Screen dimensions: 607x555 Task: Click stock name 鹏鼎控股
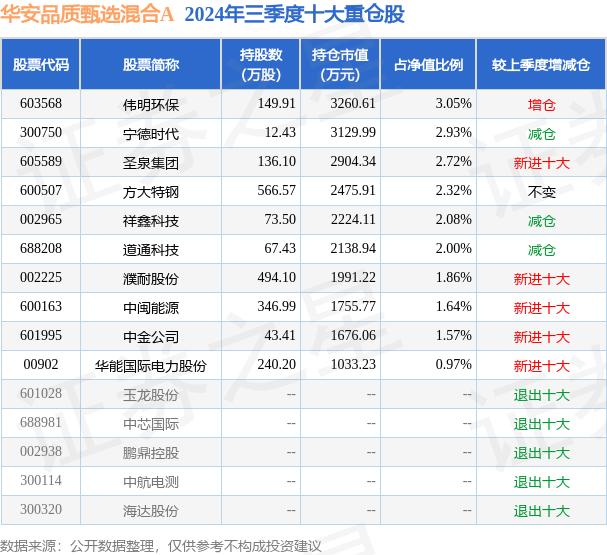[151, 453]
